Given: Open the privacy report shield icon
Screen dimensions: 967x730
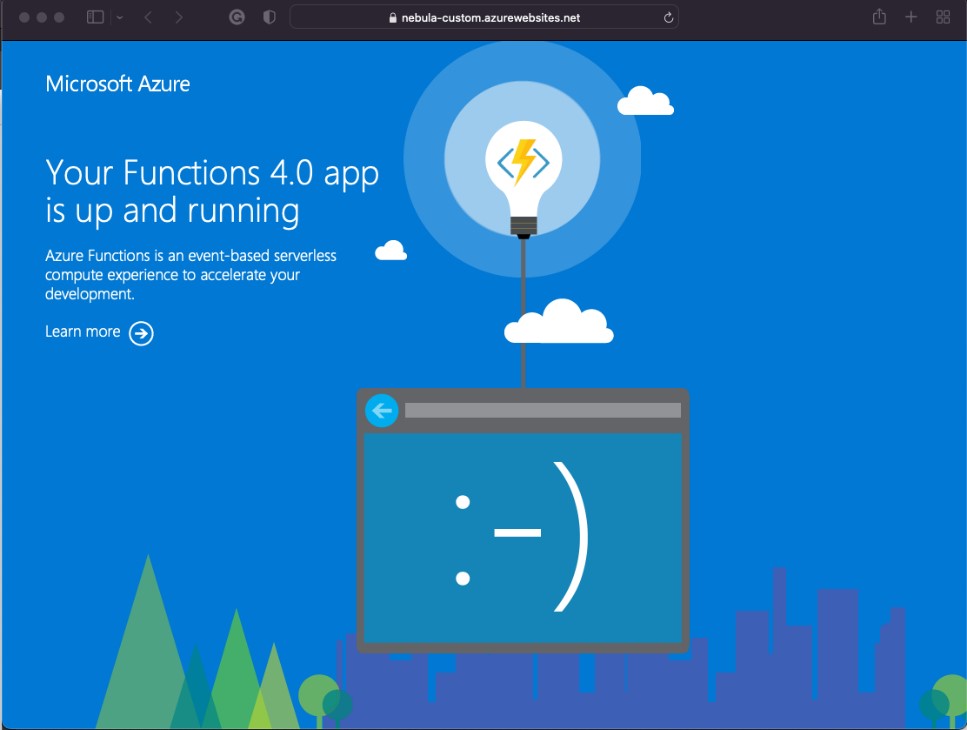Looking at the screenshot, I should tap(268, 17).
